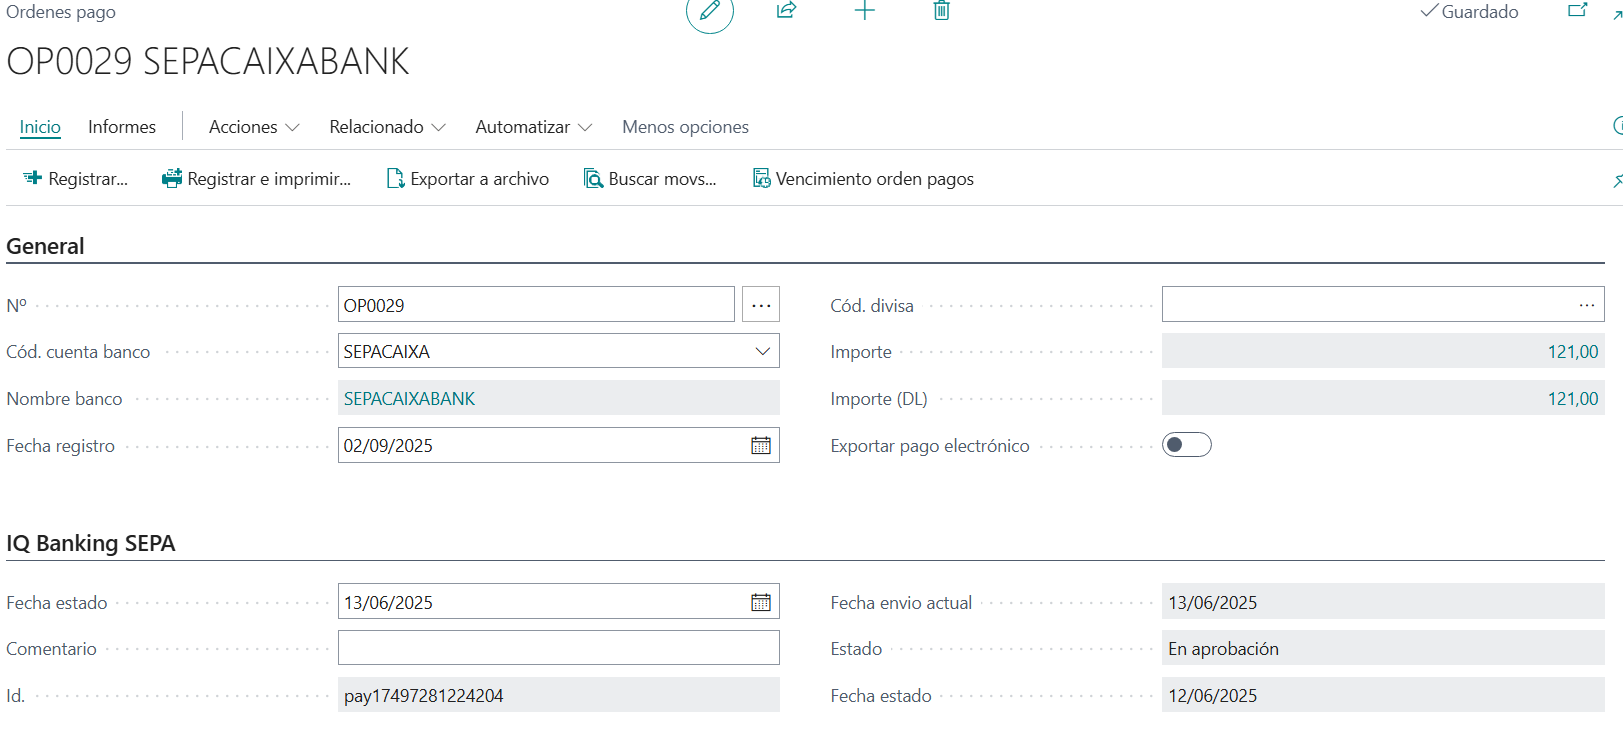Open calendar picker for Fecha registro
Screen dimensions: 1623x732
point(761,446)
